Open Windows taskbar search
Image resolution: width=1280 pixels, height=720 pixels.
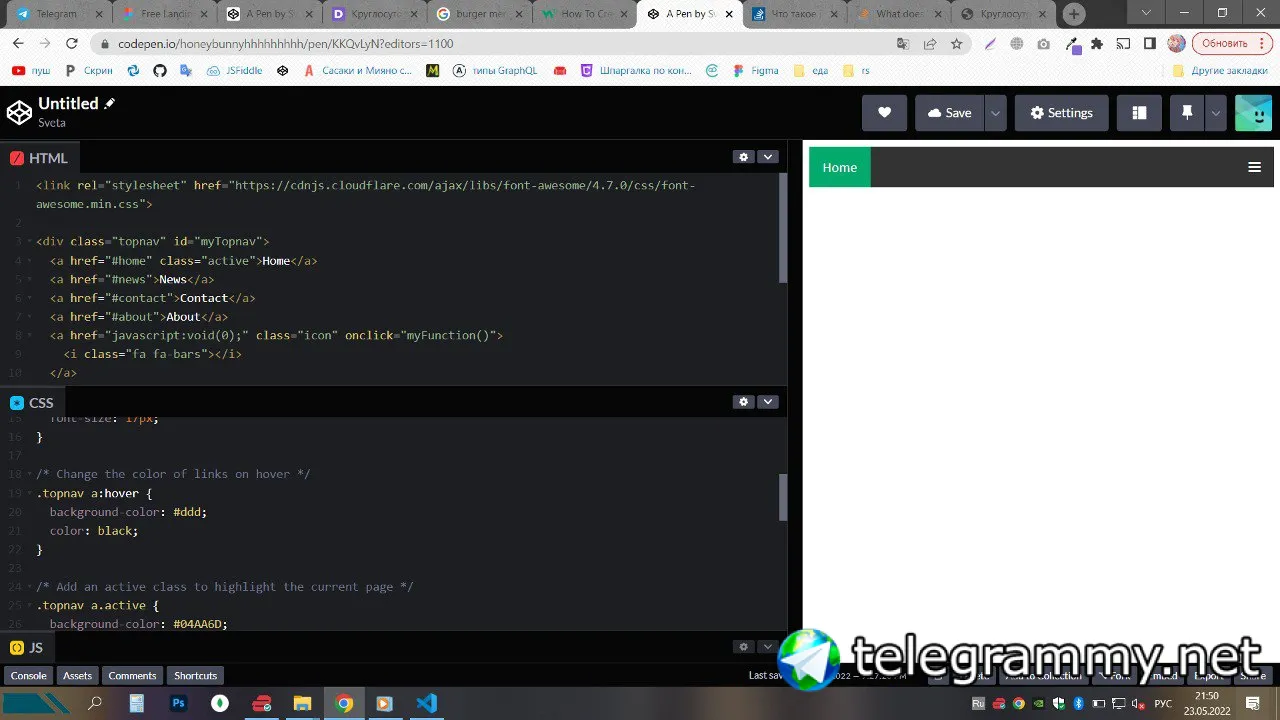[95, 704]
